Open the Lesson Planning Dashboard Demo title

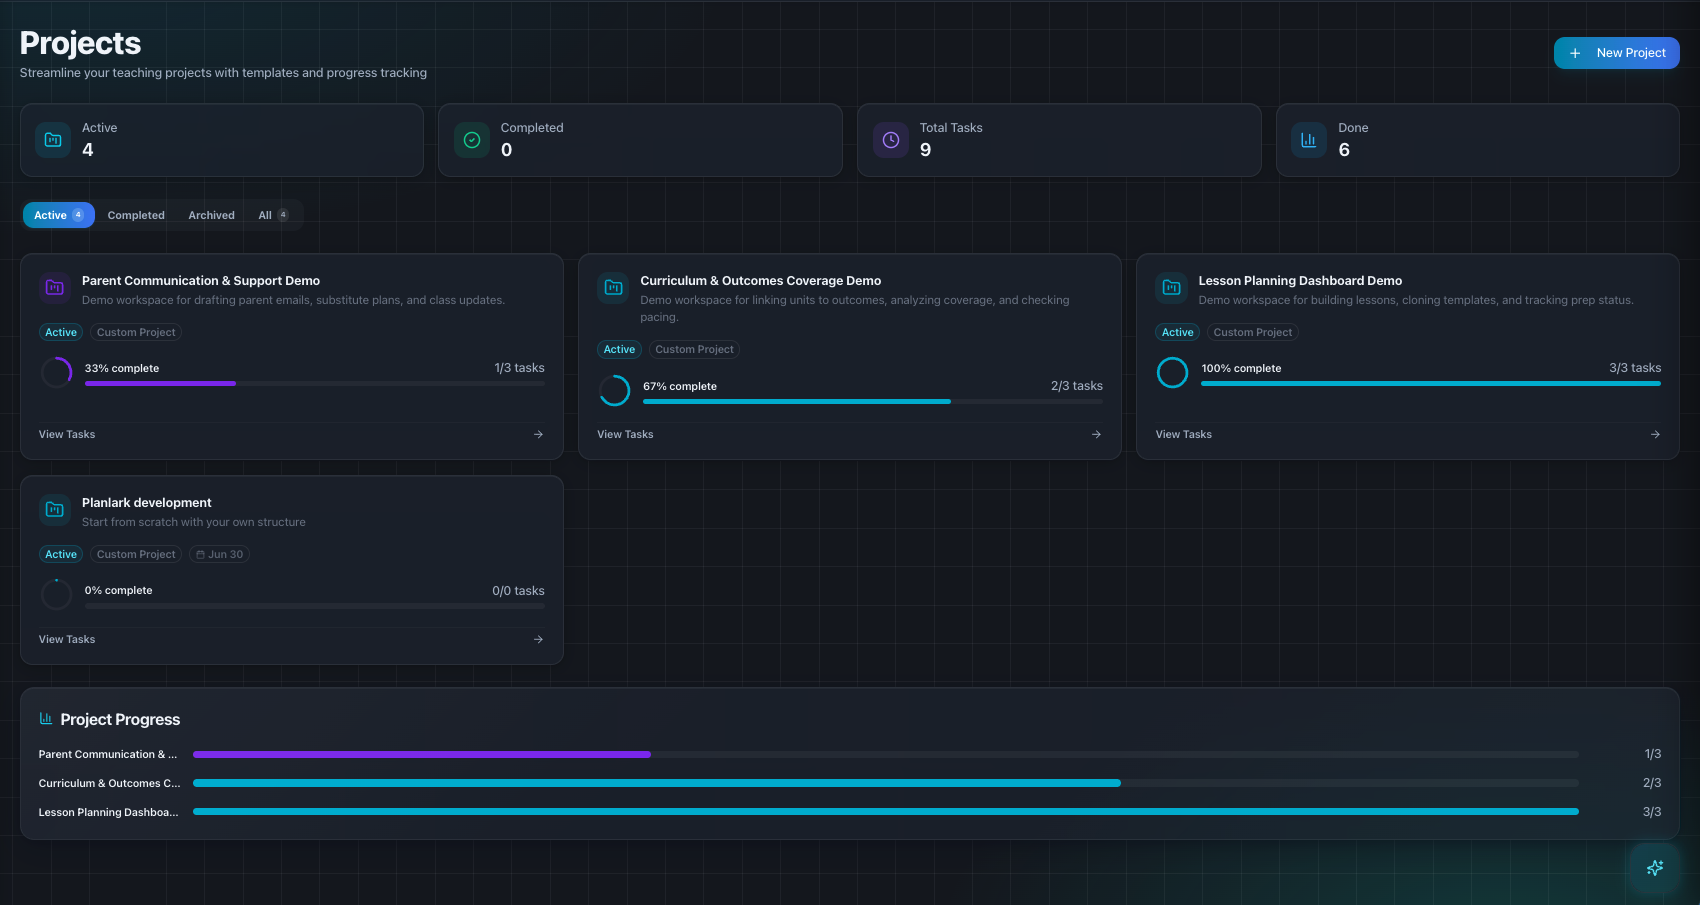1299,281
